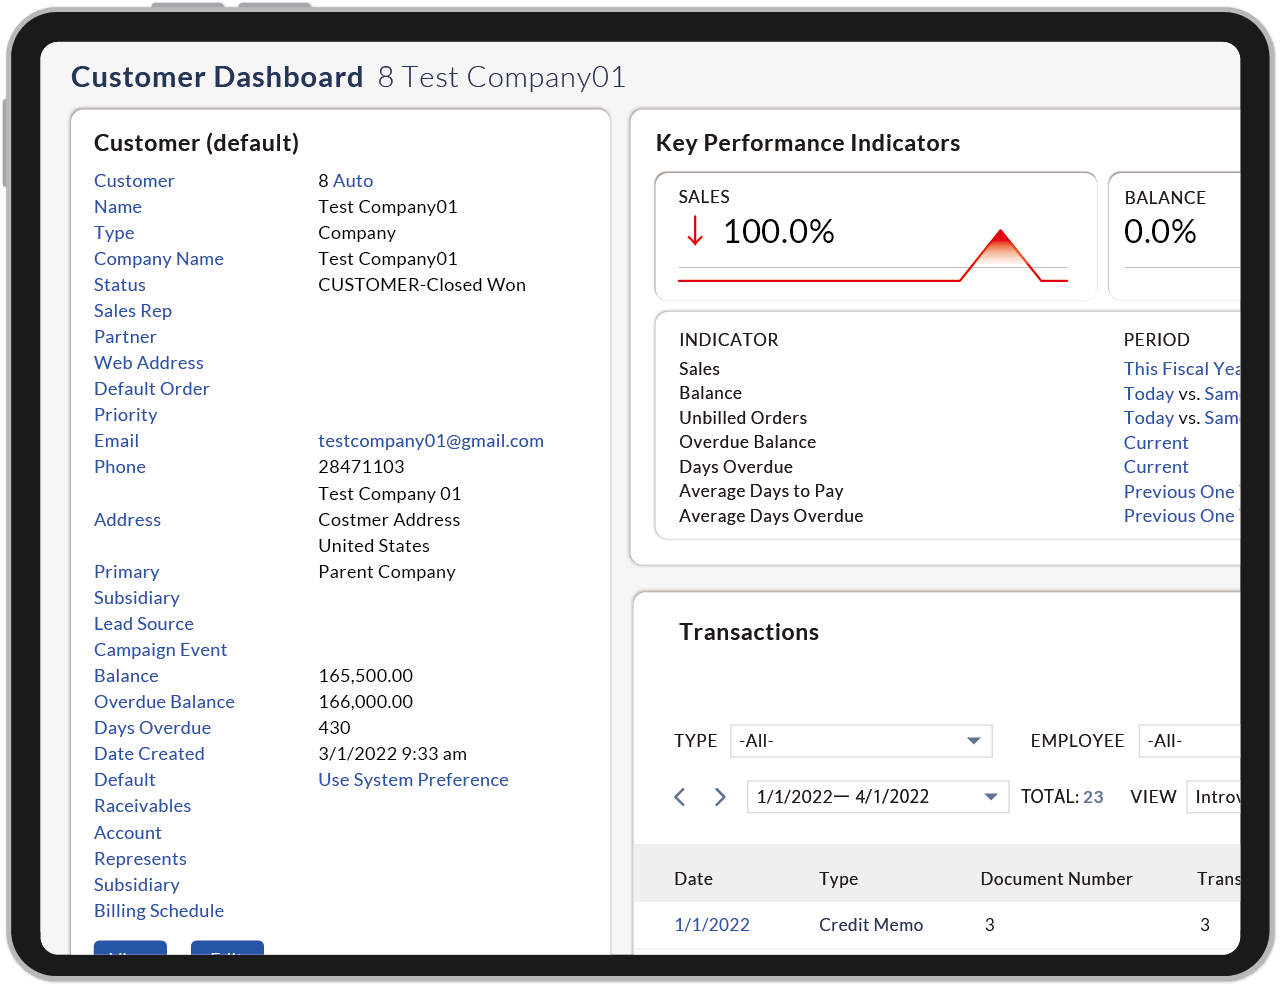
Task: Click the Sales Rep field label
Action: (133, 311)
